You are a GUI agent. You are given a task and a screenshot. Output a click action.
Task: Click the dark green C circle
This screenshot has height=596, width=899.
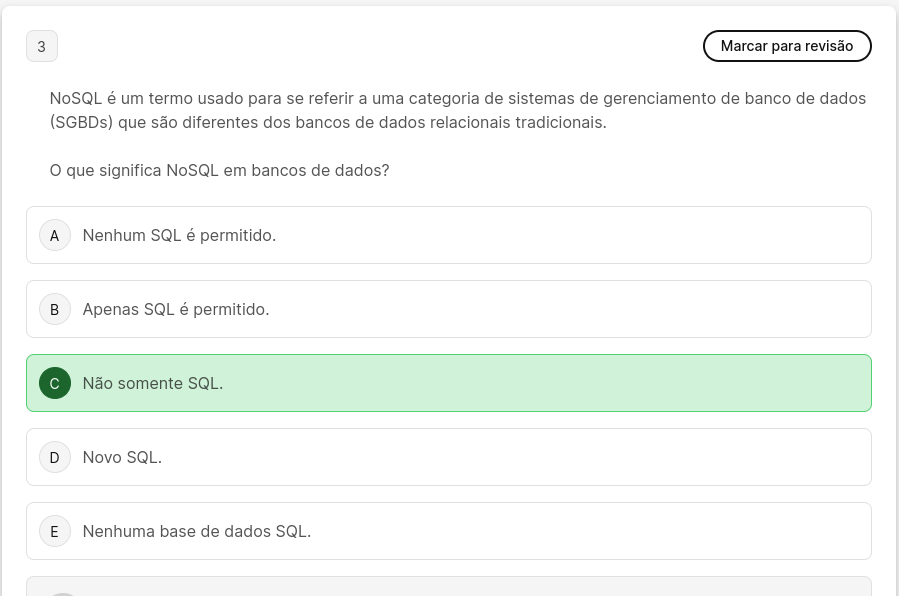[55, 383]
